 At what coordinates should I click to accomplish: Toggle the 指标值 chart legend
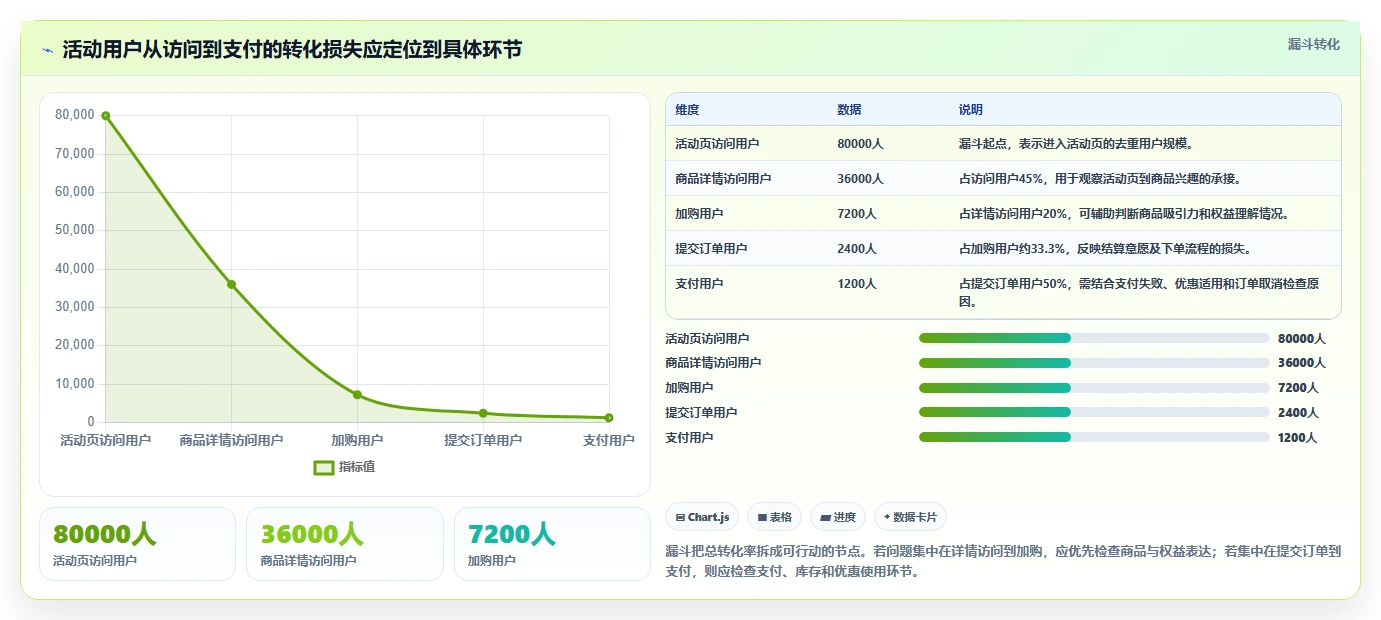point(344,467)
